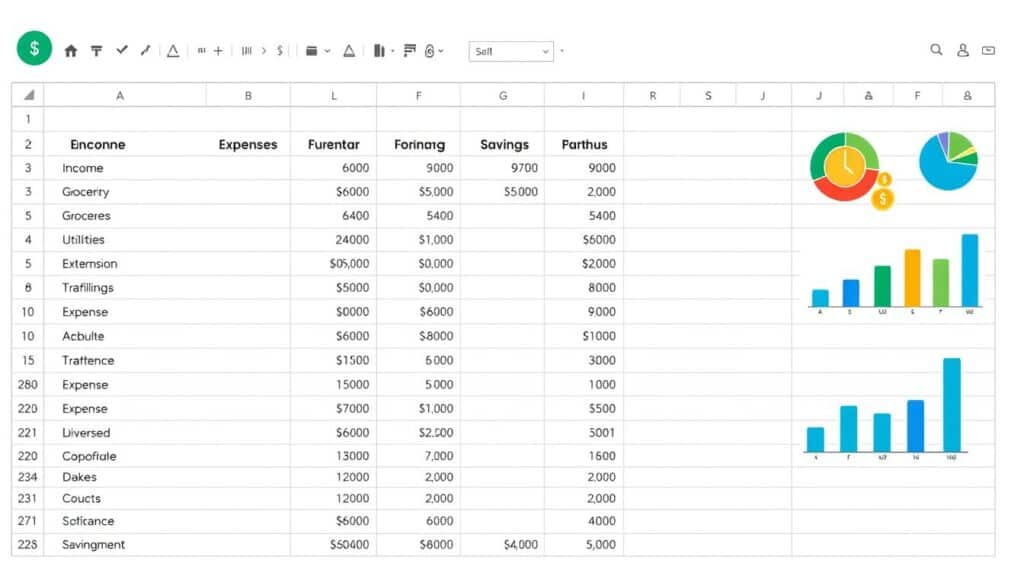Click the donut chart with clock
The width and height of the screenshot is (1024, 585).
844,166
